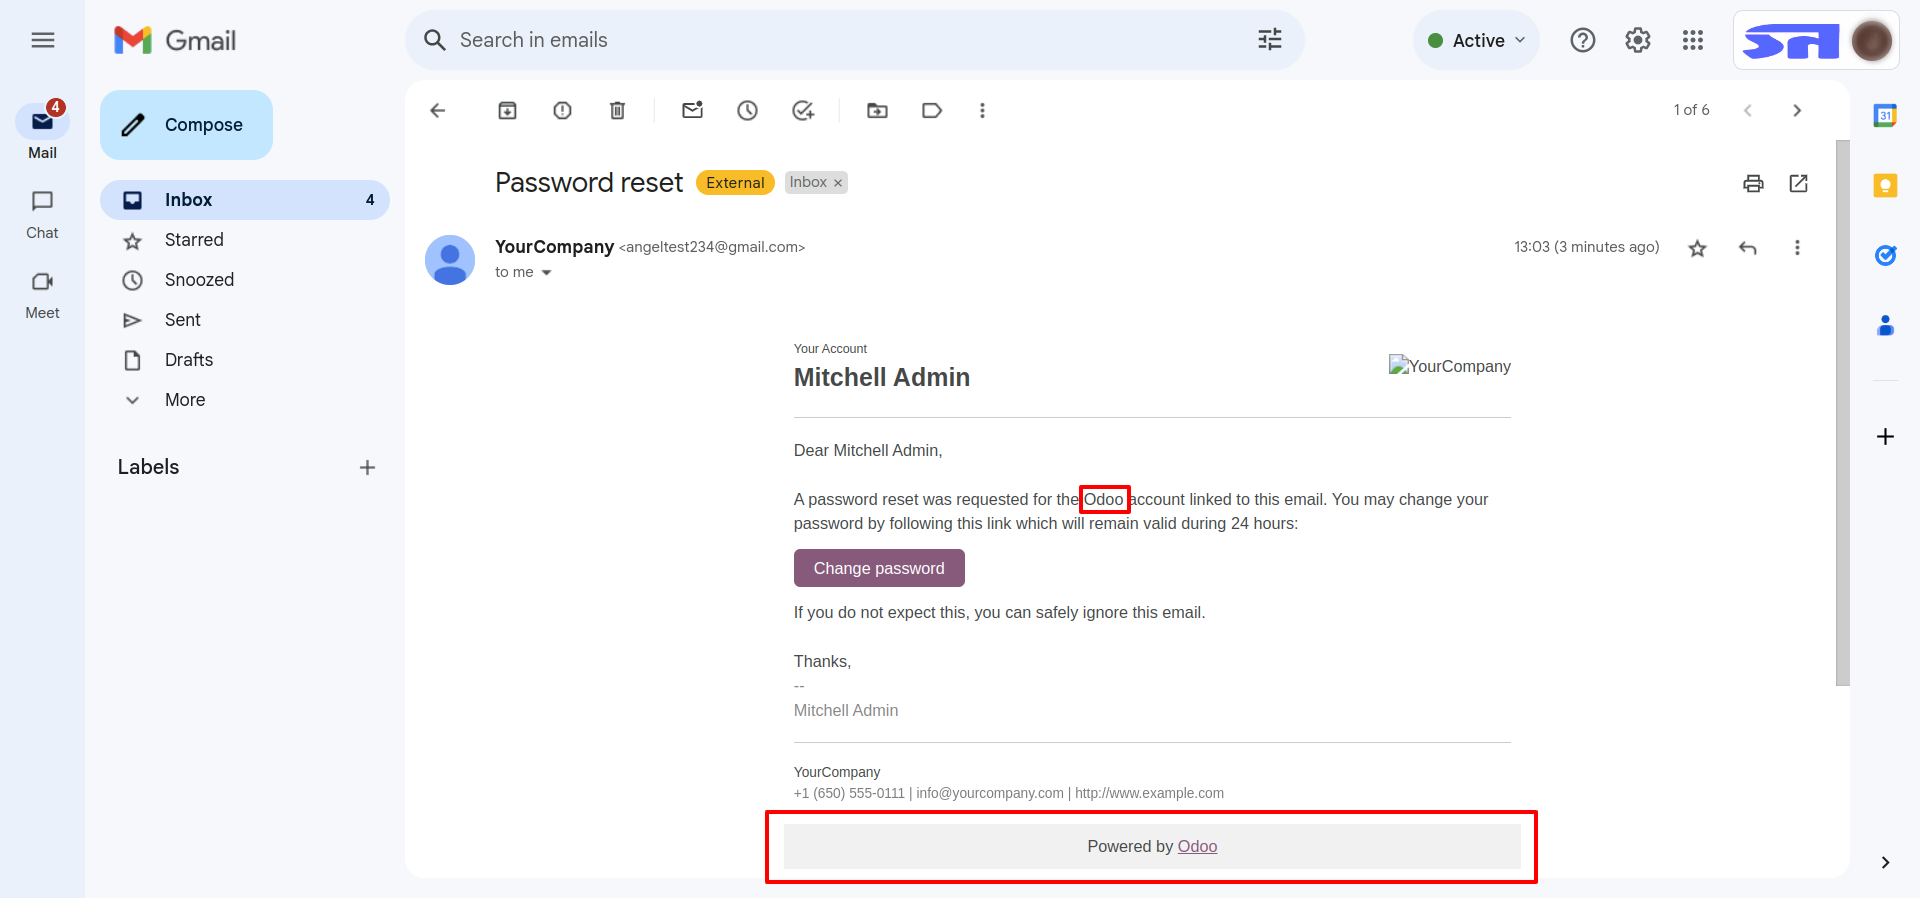1920x898 pixels.
Task: Print the email
Action: 1754,184
